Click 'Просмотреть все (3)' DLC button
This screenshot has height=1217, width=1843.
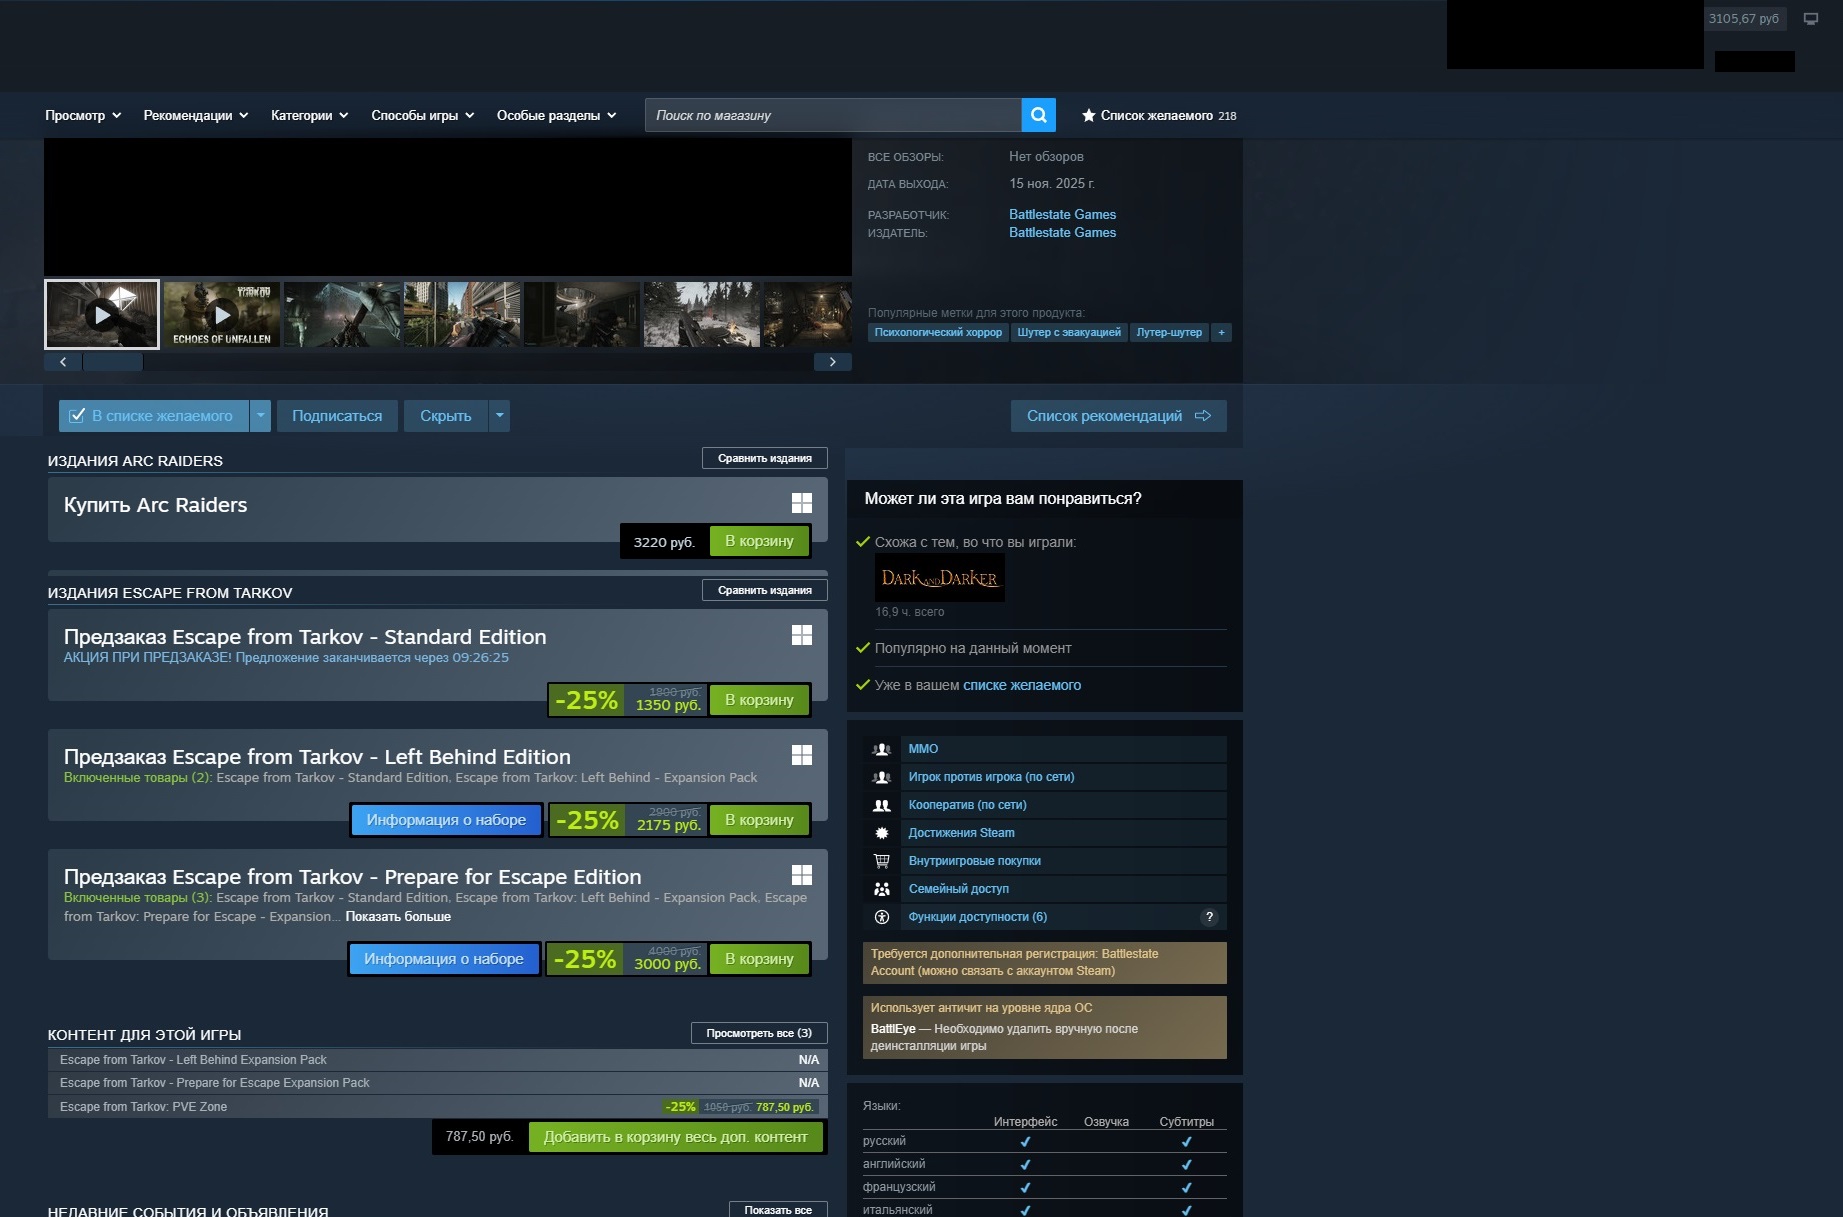pyautogui.click(x=759, y=1033)
